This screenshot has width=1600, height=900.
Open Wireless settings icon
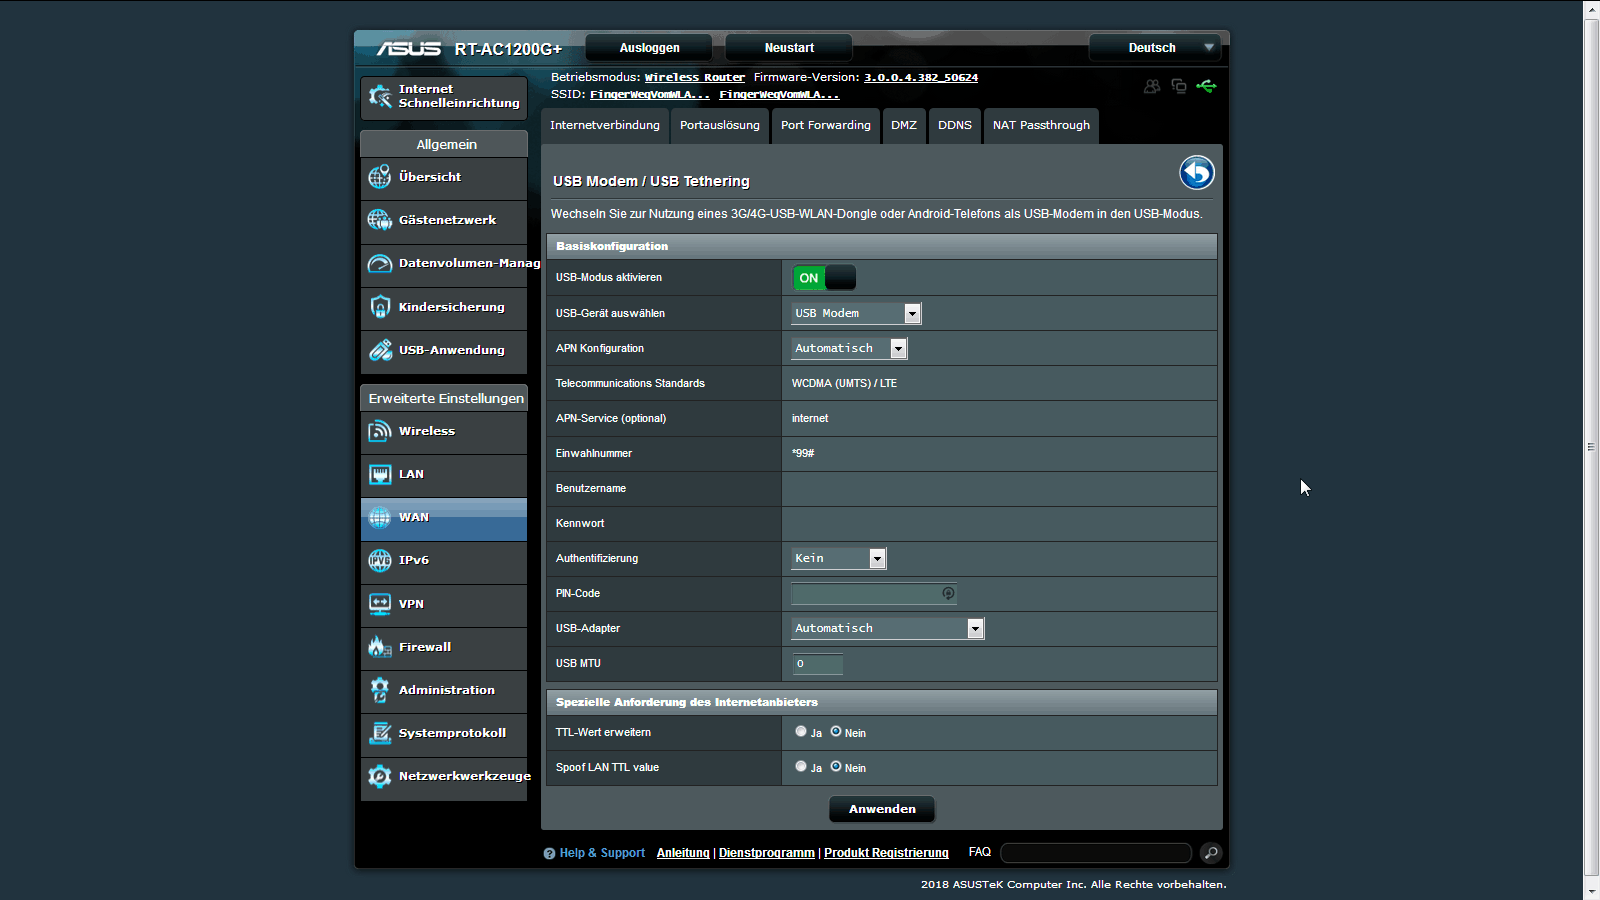380,431
